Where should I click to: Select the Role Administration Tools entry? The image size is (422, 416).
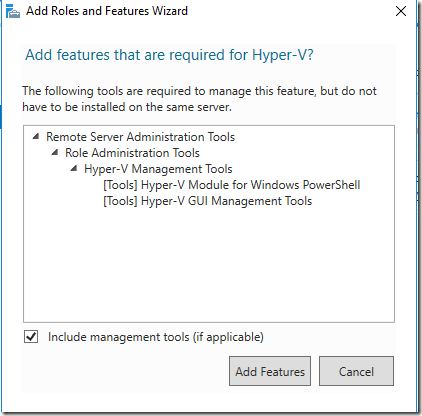pyautogui.click(x=132, y=153)
